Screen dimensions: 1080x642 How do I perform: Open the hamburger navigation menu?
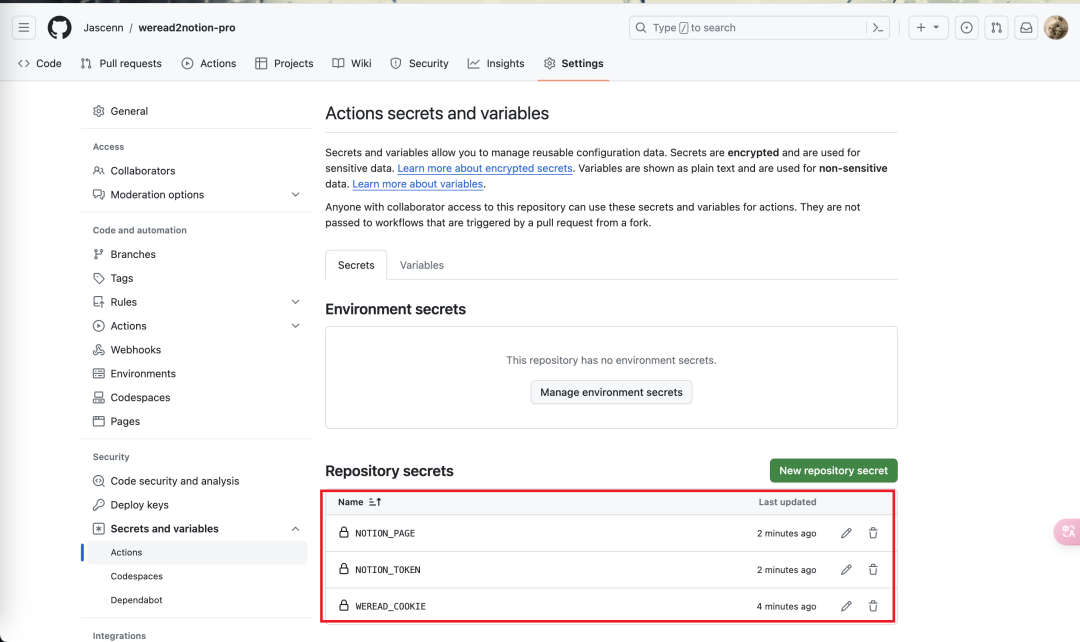24,27
